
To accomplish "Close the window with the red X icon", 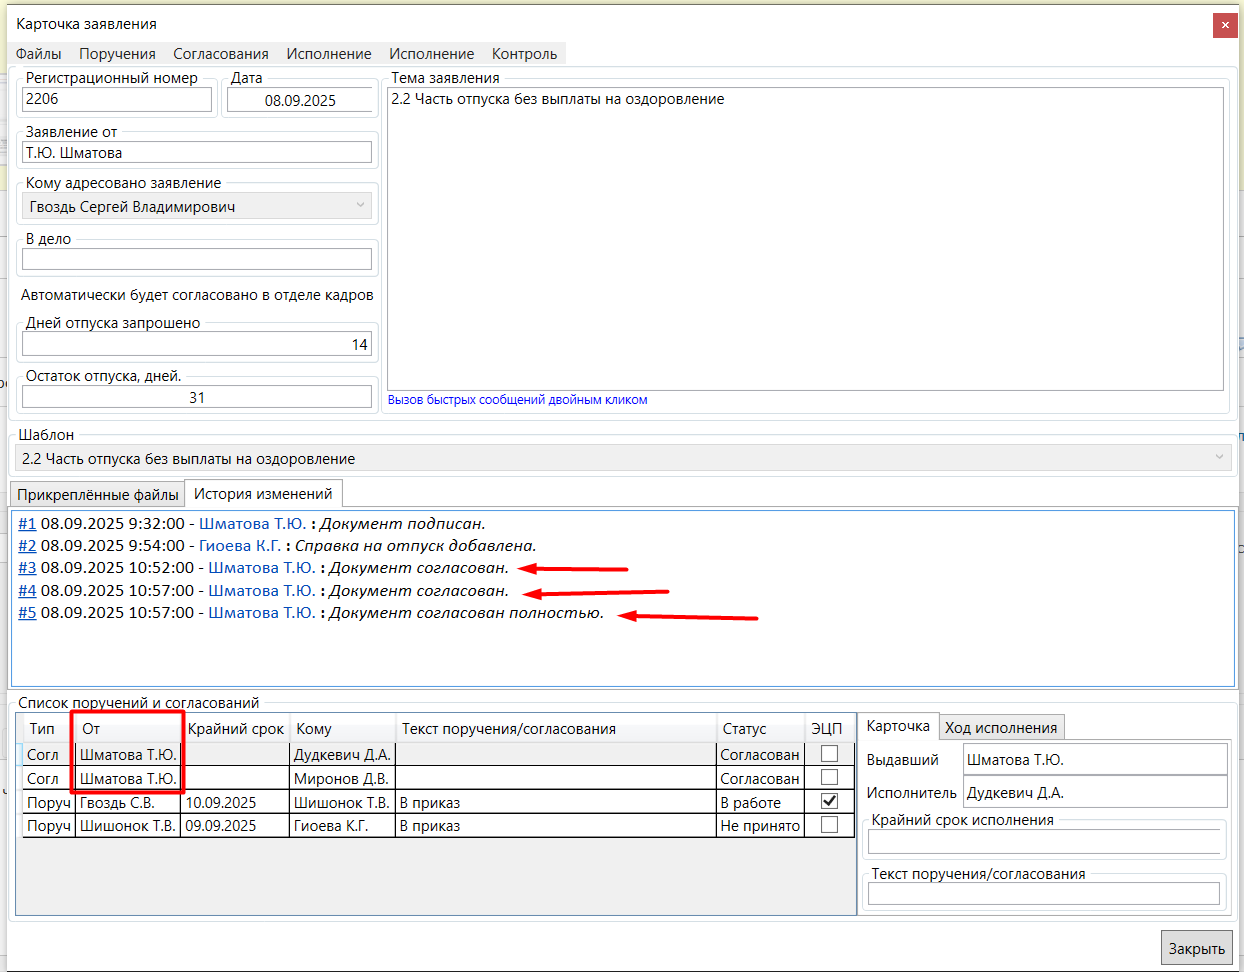I will pyautogui.click(x=1225, y=25).
